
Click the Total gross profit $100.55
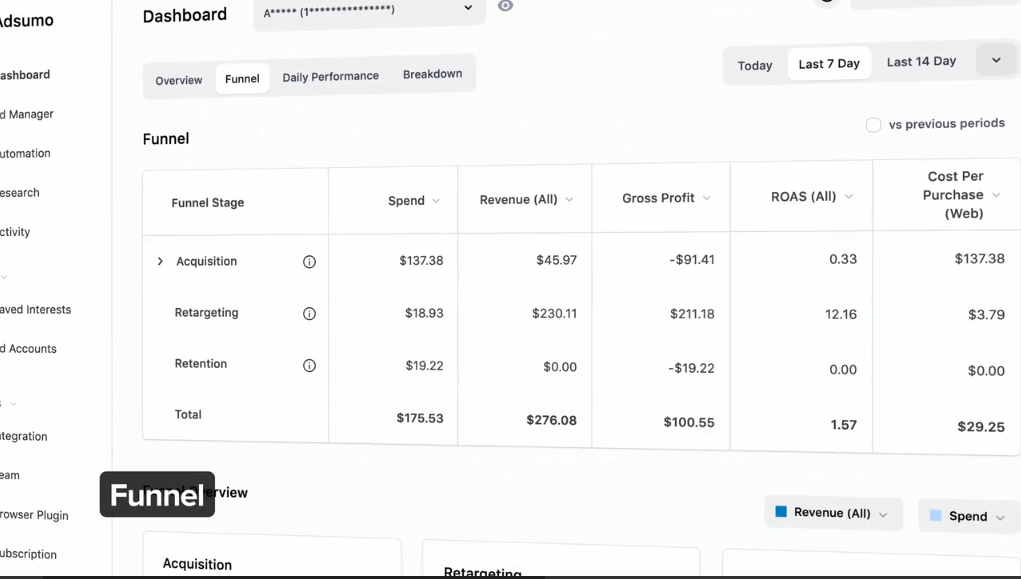click(689, 423)
